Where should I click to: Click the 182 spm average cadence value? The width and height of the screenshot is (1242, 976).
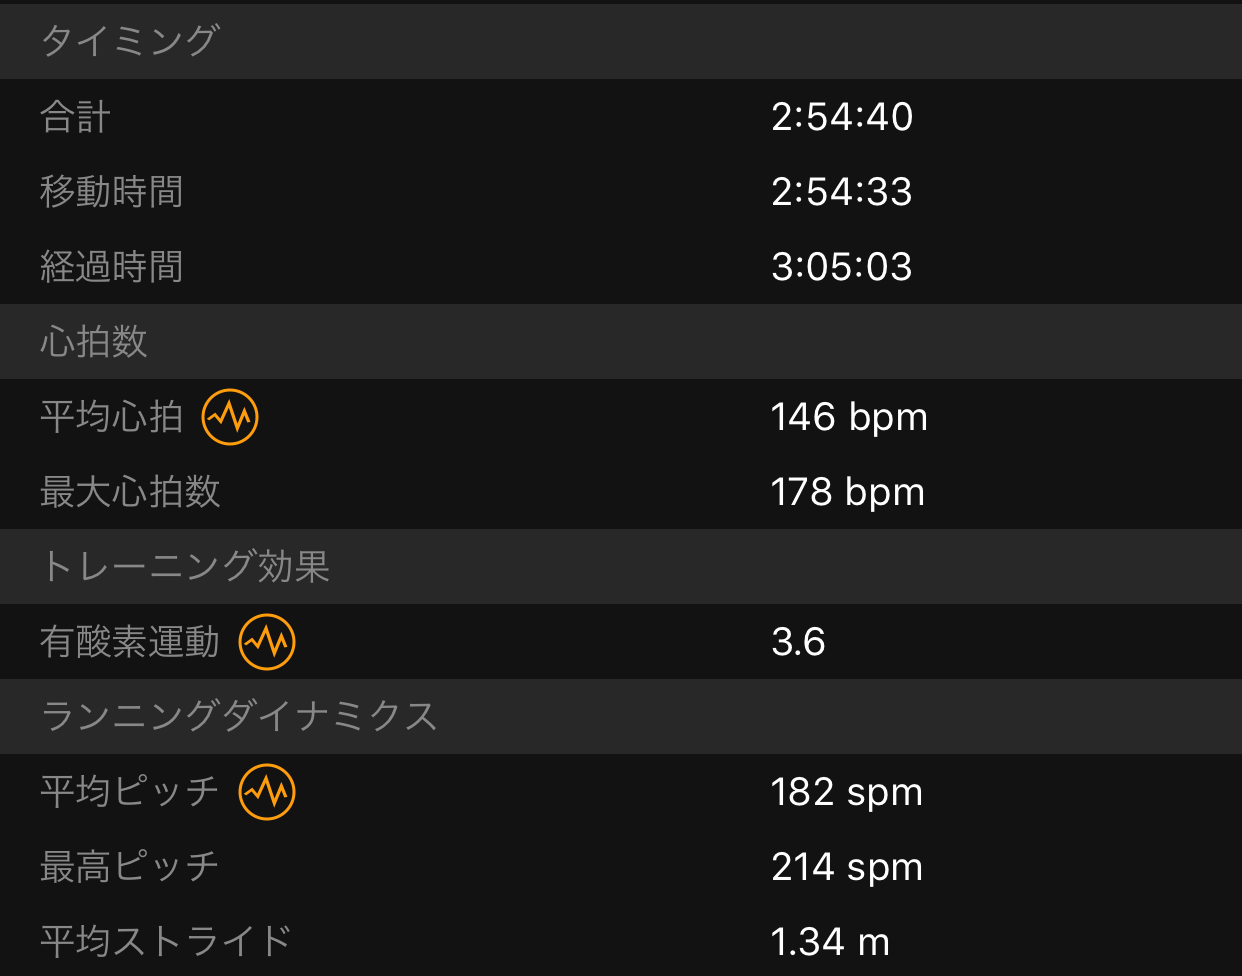point(847,793)
